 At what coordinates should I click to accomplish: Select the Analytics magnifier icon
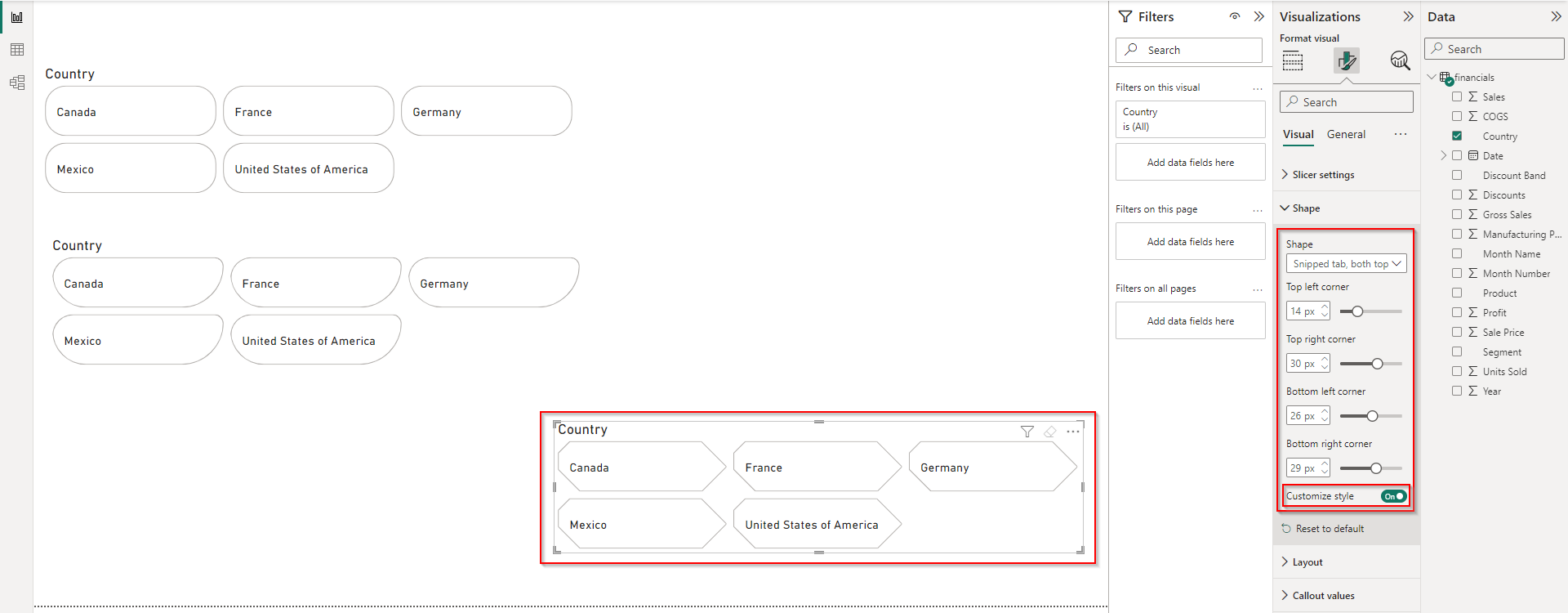click(x=1400, y=61)
